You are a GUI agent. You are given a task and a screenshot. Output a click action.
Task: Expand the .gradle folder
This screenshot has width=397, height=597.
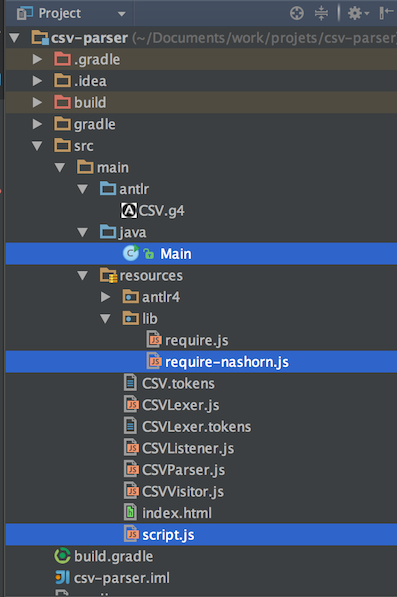[37, 59]
